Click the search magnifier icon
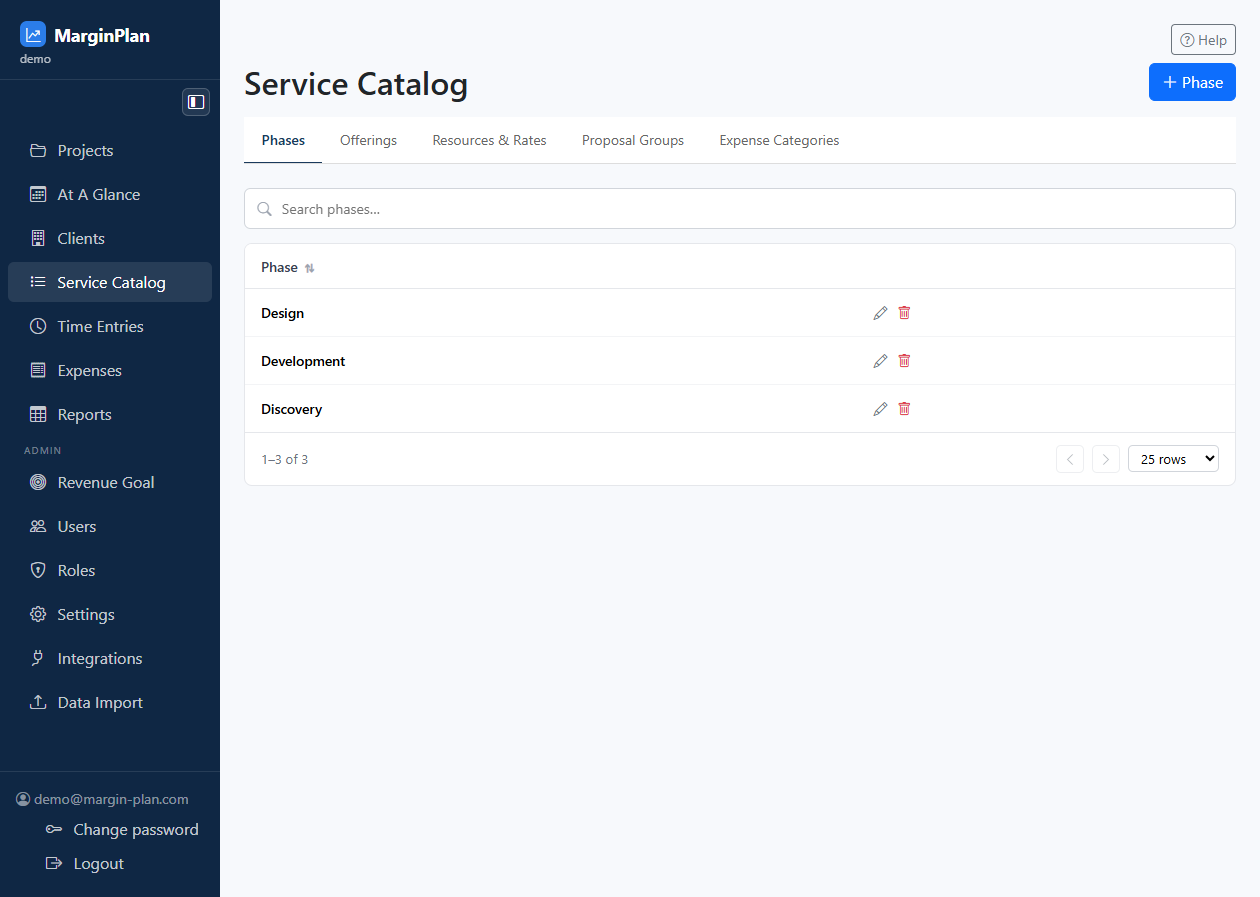This screenshot has height=897, width=1260. 265,209
